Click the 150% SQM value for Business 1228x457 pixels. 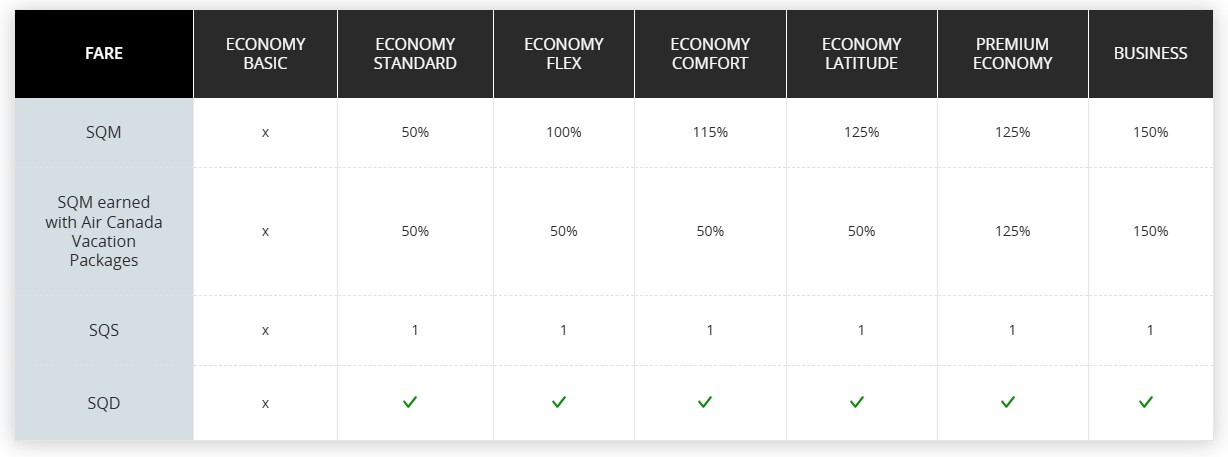[1150, 132]
